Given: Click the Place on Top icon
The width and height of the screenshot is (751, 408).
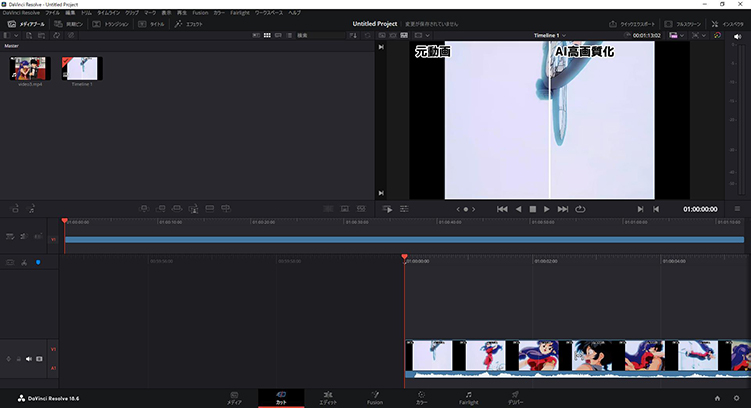Looking at the screenshot, I should click(210, 209).
